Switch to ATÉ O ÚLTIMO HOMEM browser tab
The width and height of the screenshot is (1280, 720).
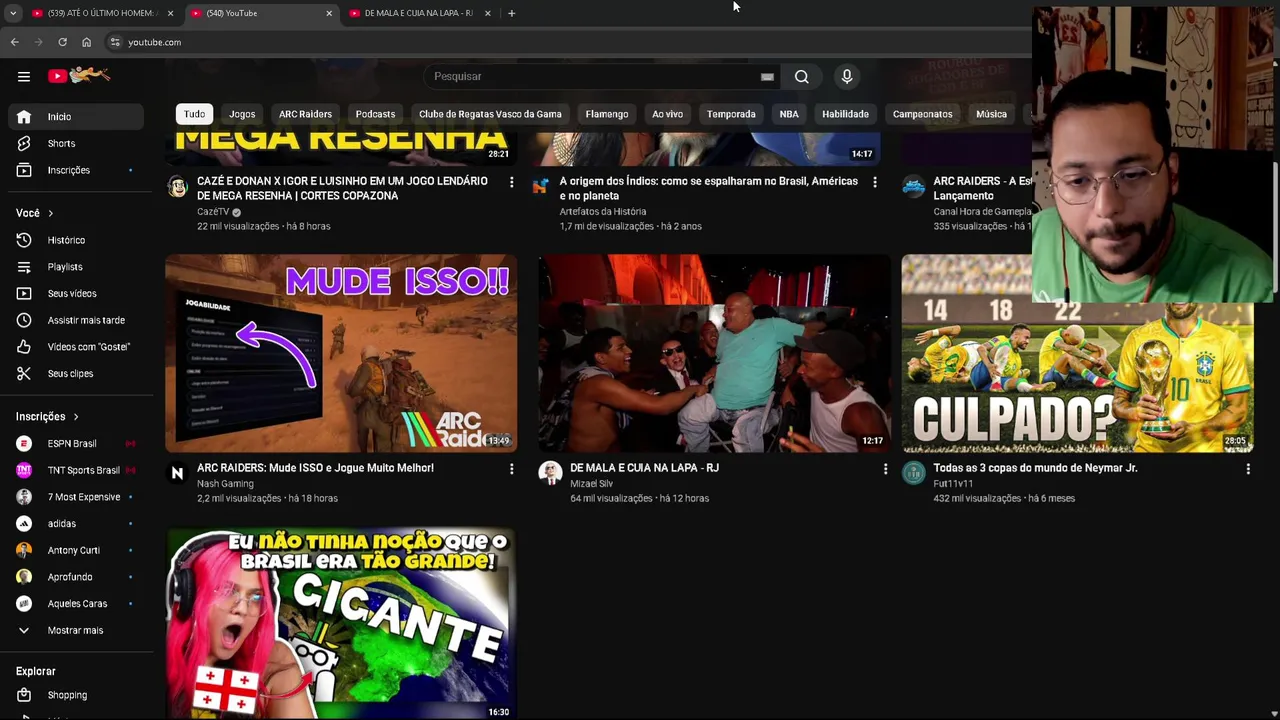(x=102, y=13)
